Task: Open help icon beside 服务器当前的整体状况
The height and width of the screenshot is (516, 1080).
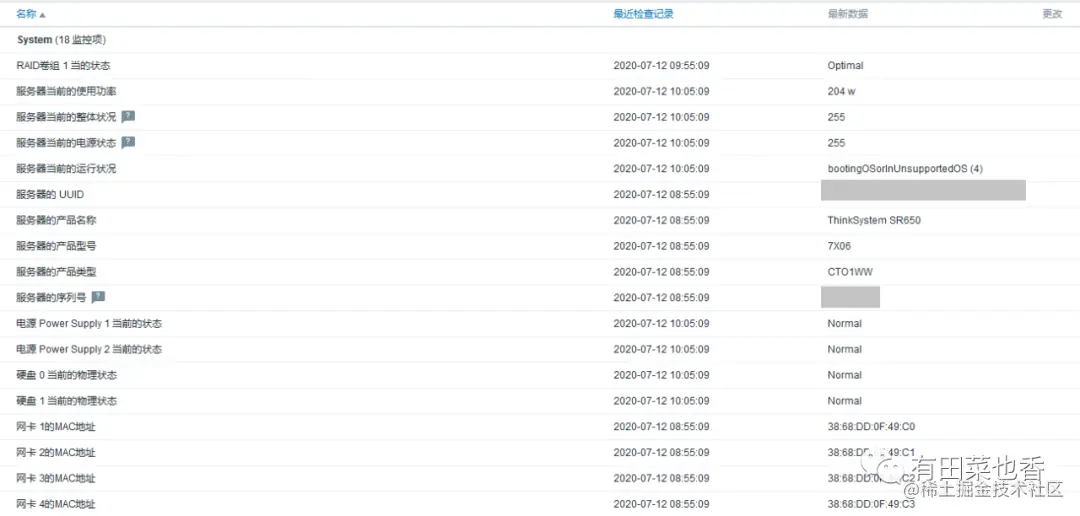Action: (128, 116)
